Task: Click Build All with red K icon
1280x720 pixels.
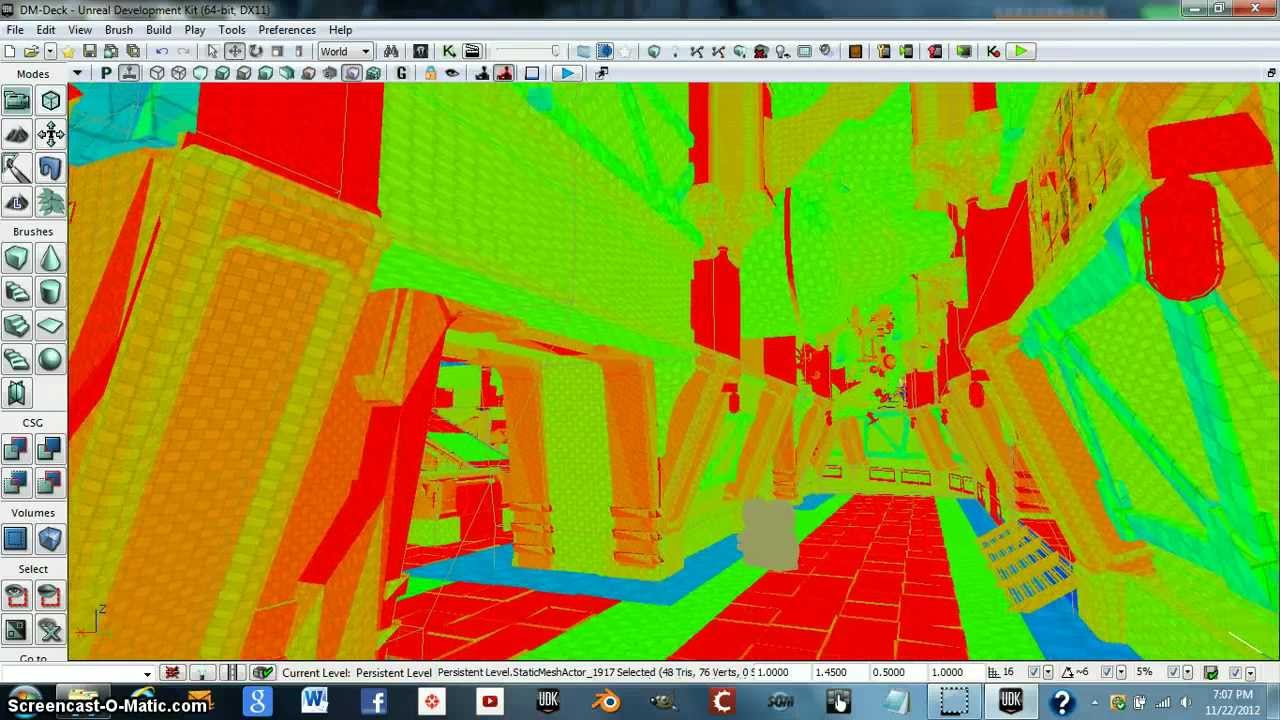Action: click(993, 51)
